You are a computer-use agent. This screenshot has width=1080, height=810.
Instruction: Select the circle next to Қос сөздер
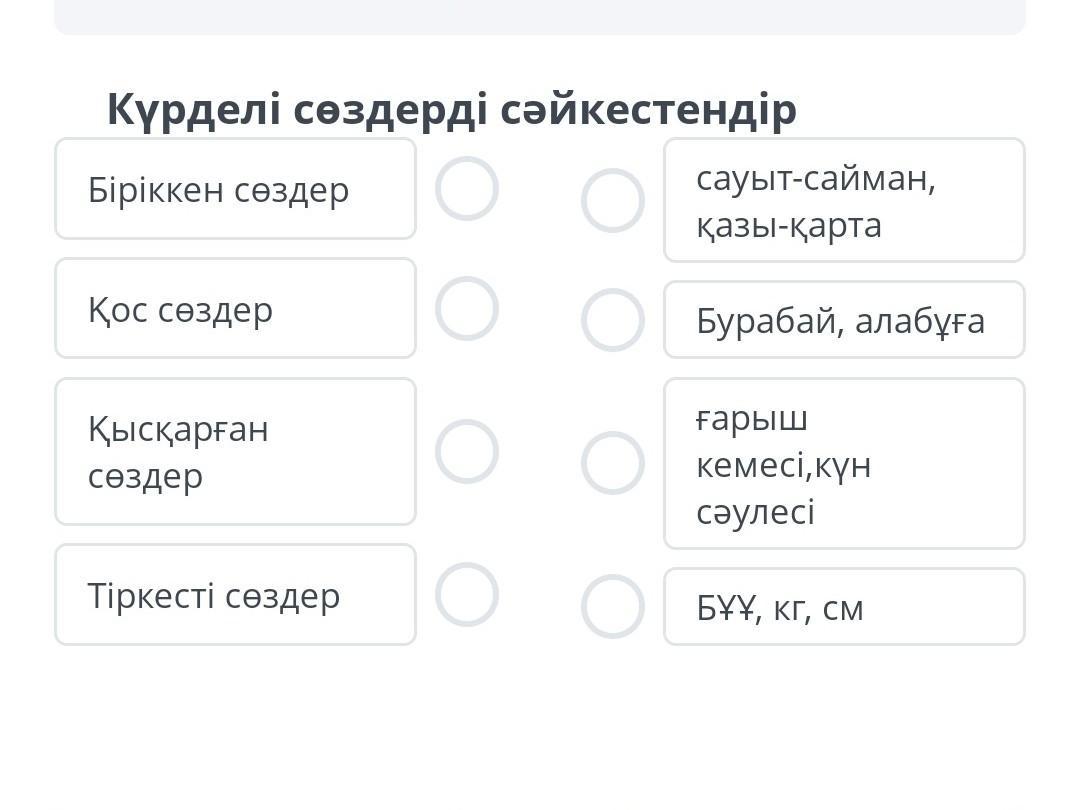pos(467,309)
